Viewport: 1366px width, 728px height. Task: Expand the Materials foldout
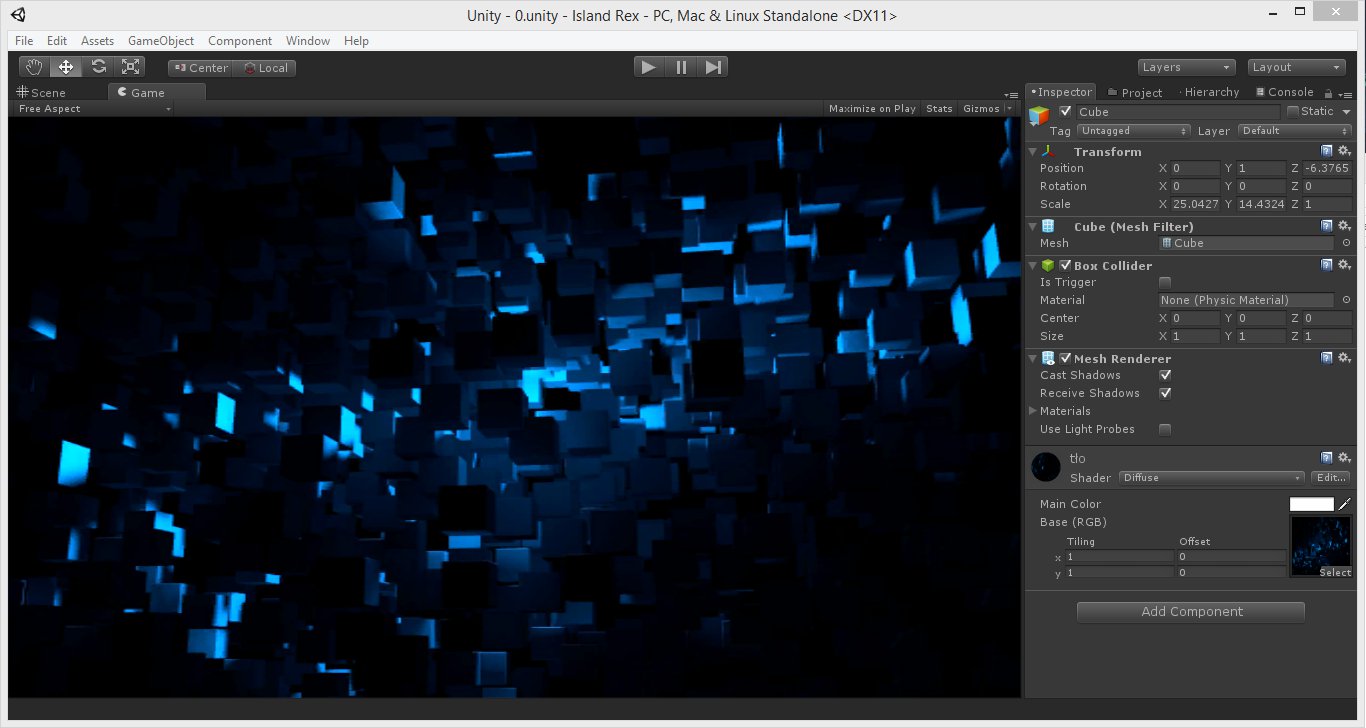tap(1033, 411)
